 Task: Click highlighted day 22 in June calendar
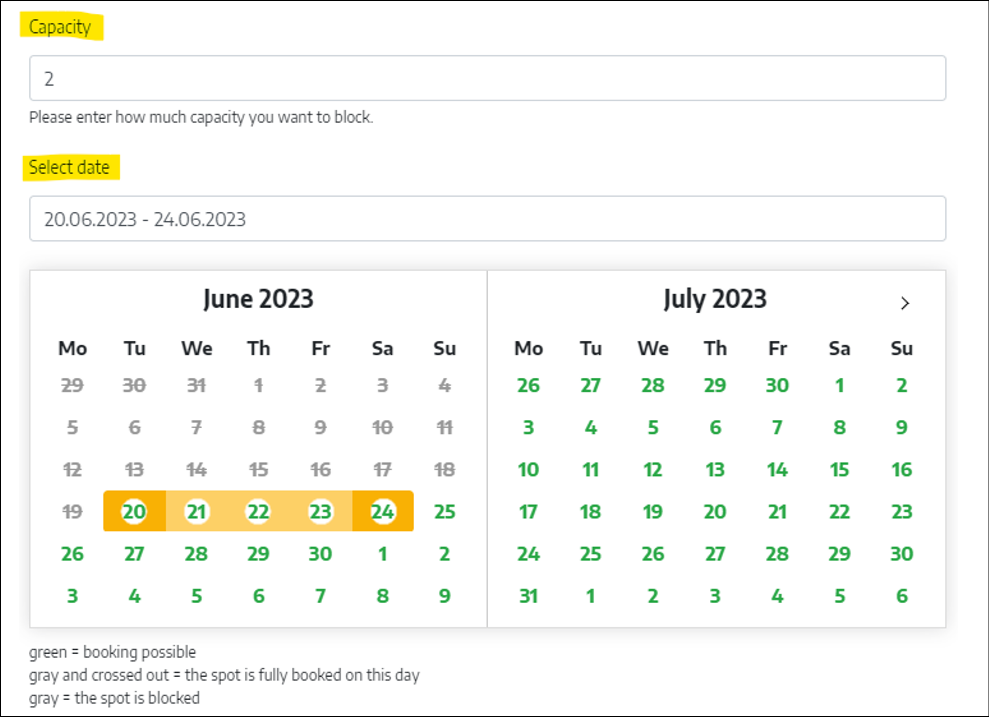(x=258, y=512)
